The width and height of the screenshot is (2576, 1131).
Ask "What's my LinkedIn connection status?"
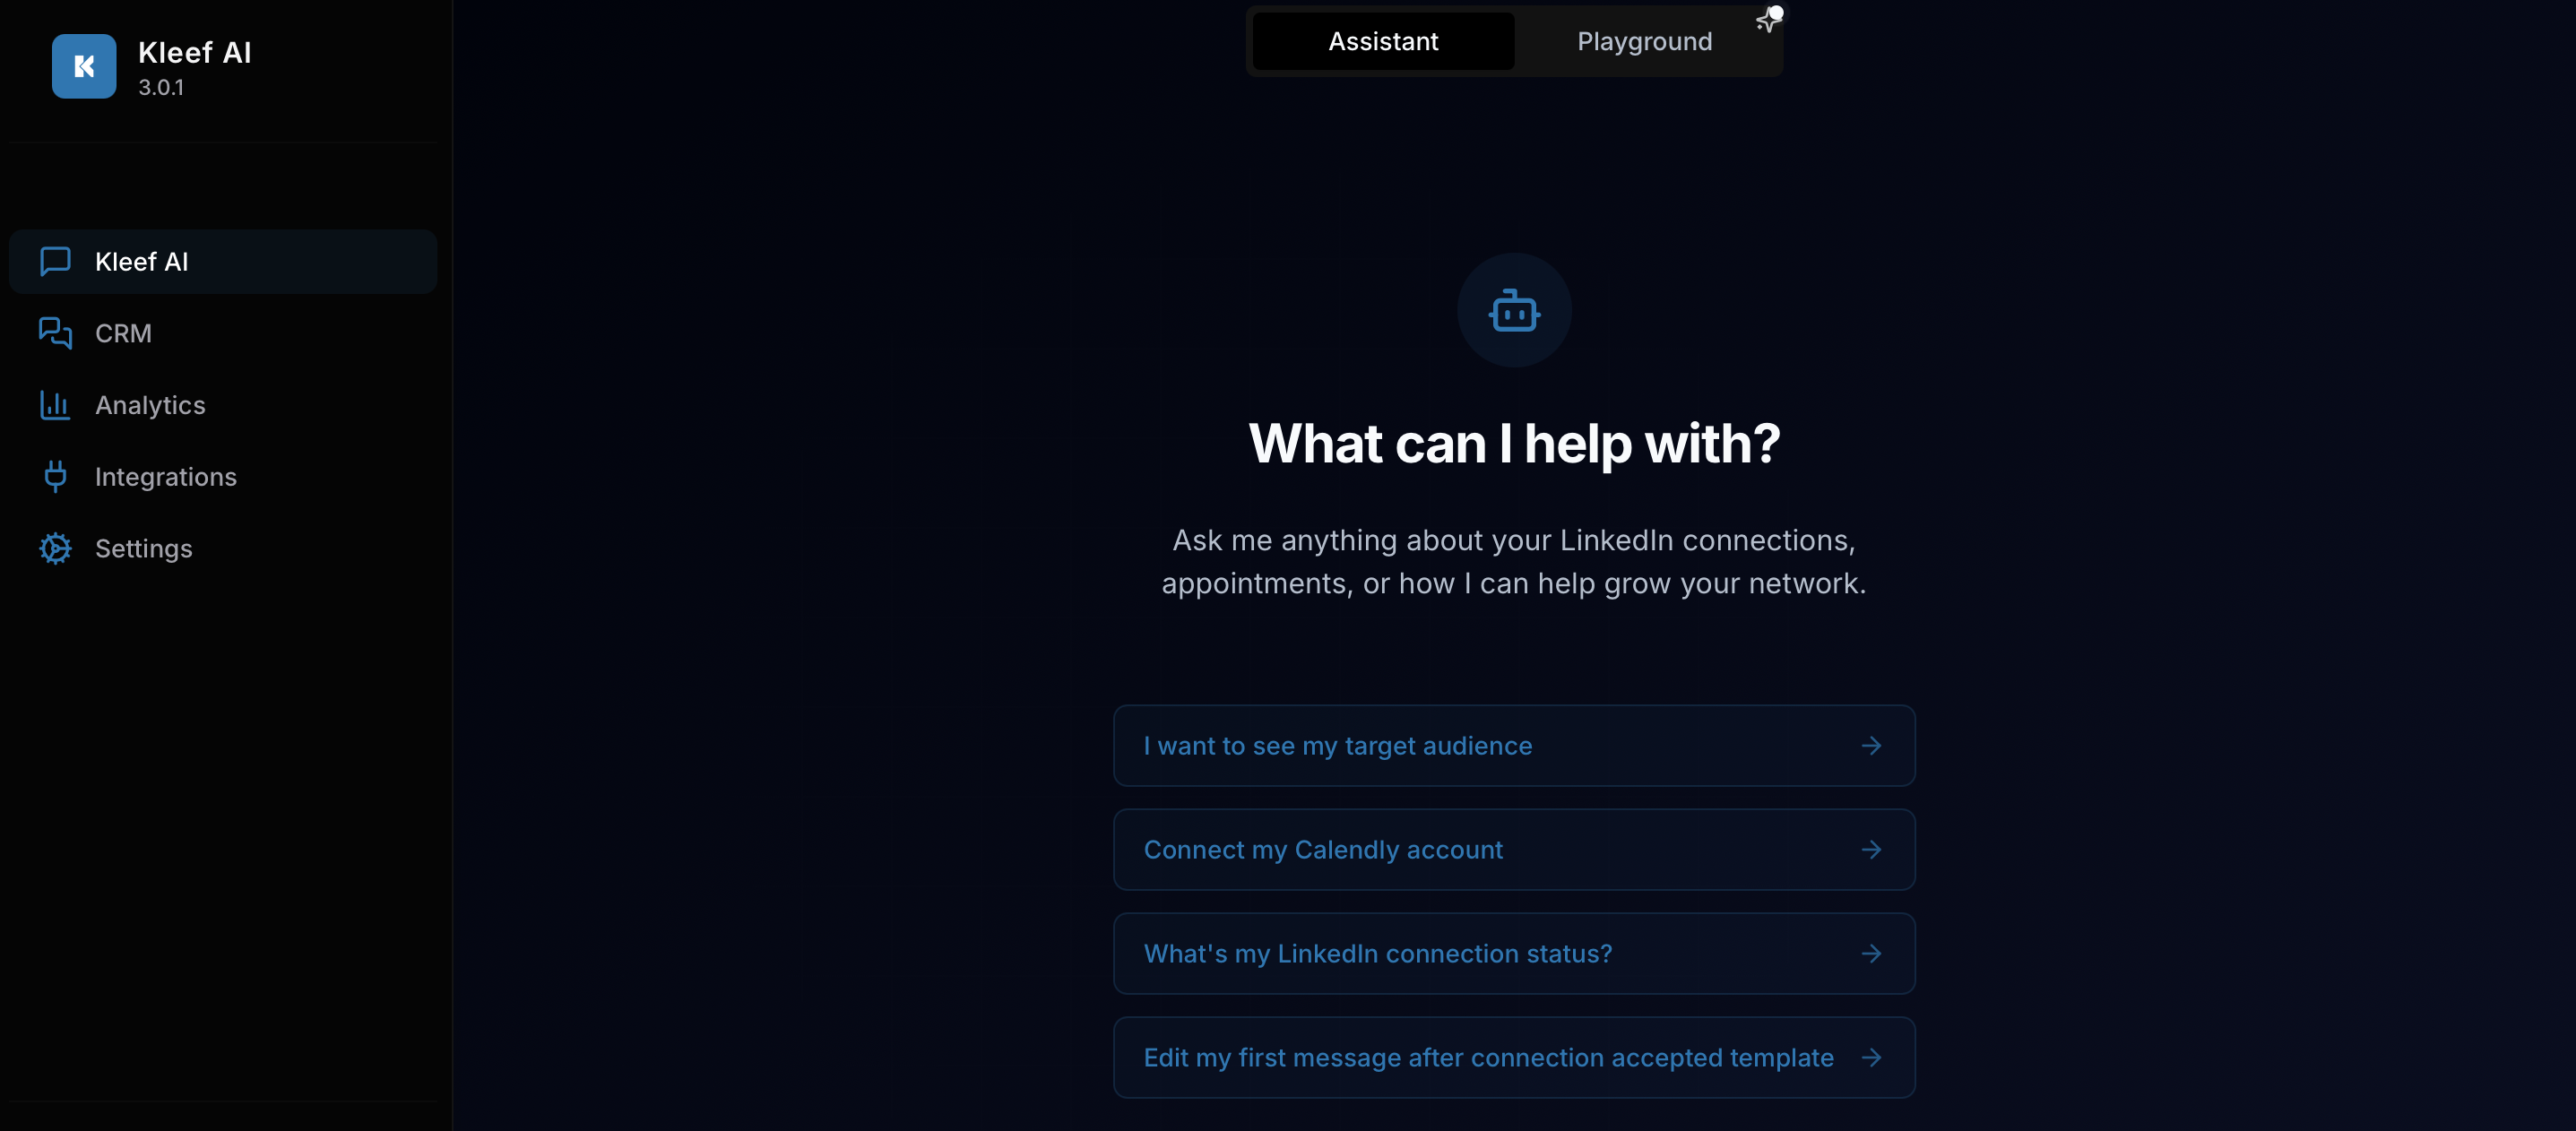click(1377, 954)
